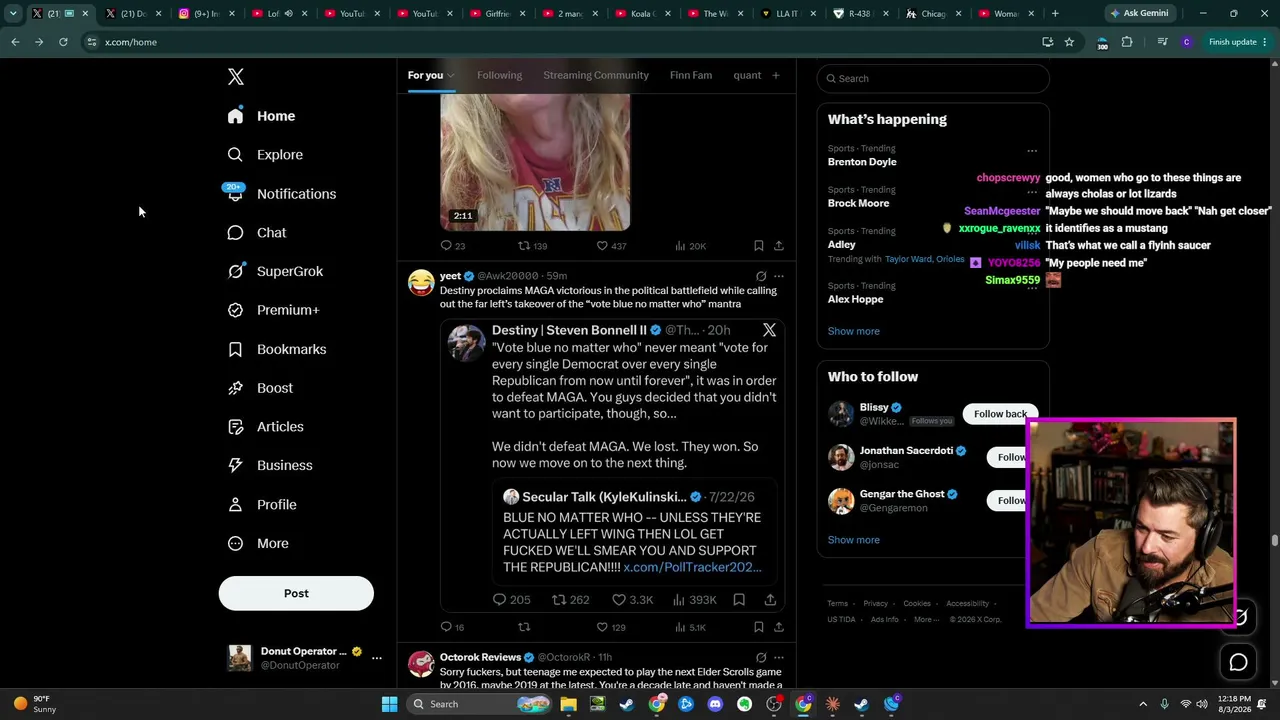Open Discord from the taskbar

click(x=715, y=704)
